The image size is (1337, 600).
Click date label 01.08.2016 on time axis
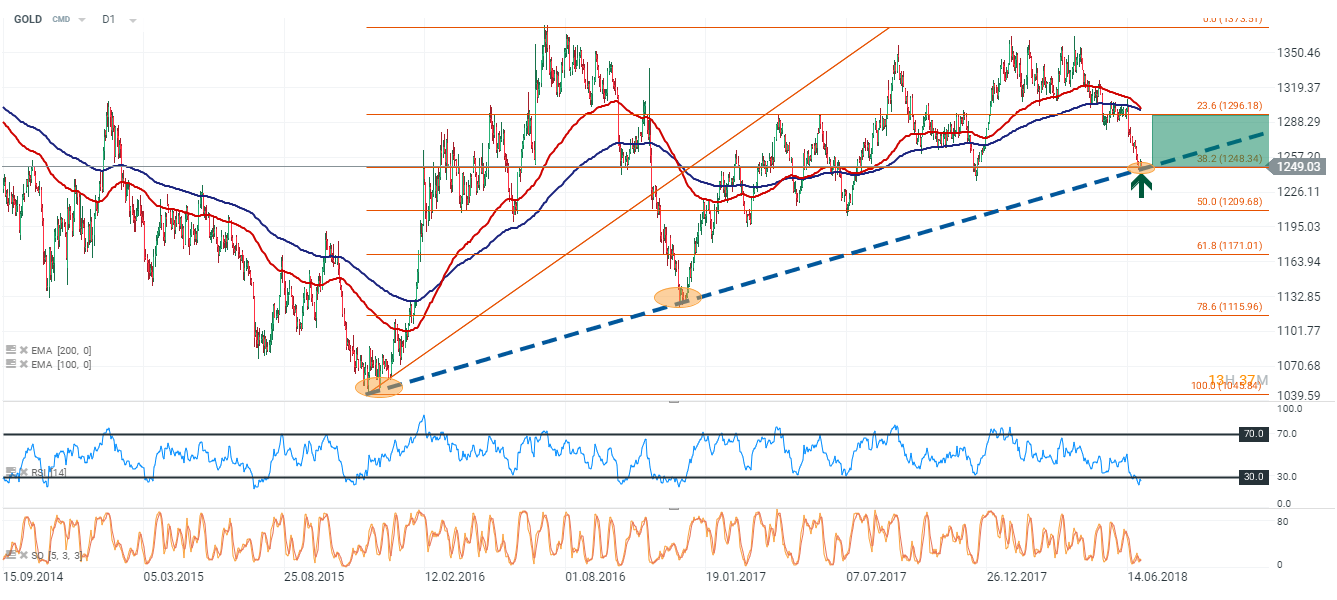(595, 577)
